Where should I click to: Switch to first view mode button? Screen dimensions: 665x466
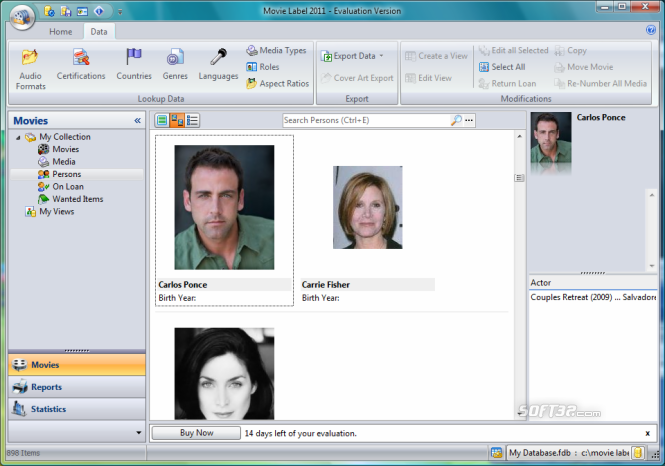click(162, 120)
